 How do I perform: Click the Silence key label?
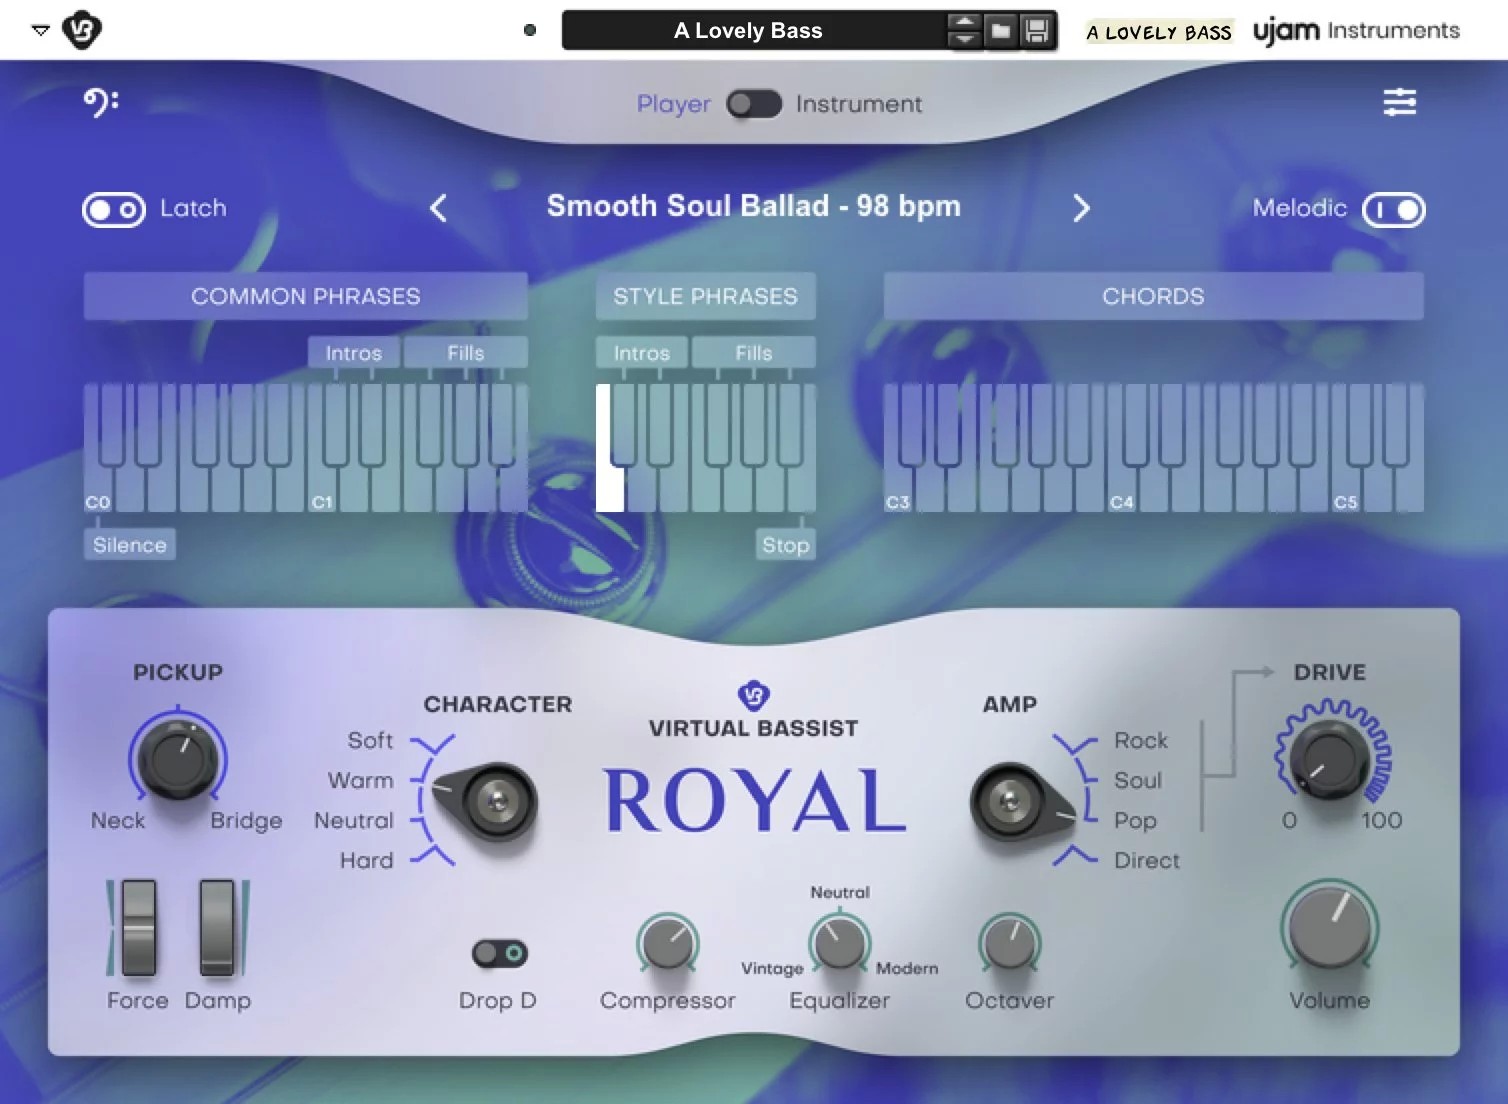point(130,545)
